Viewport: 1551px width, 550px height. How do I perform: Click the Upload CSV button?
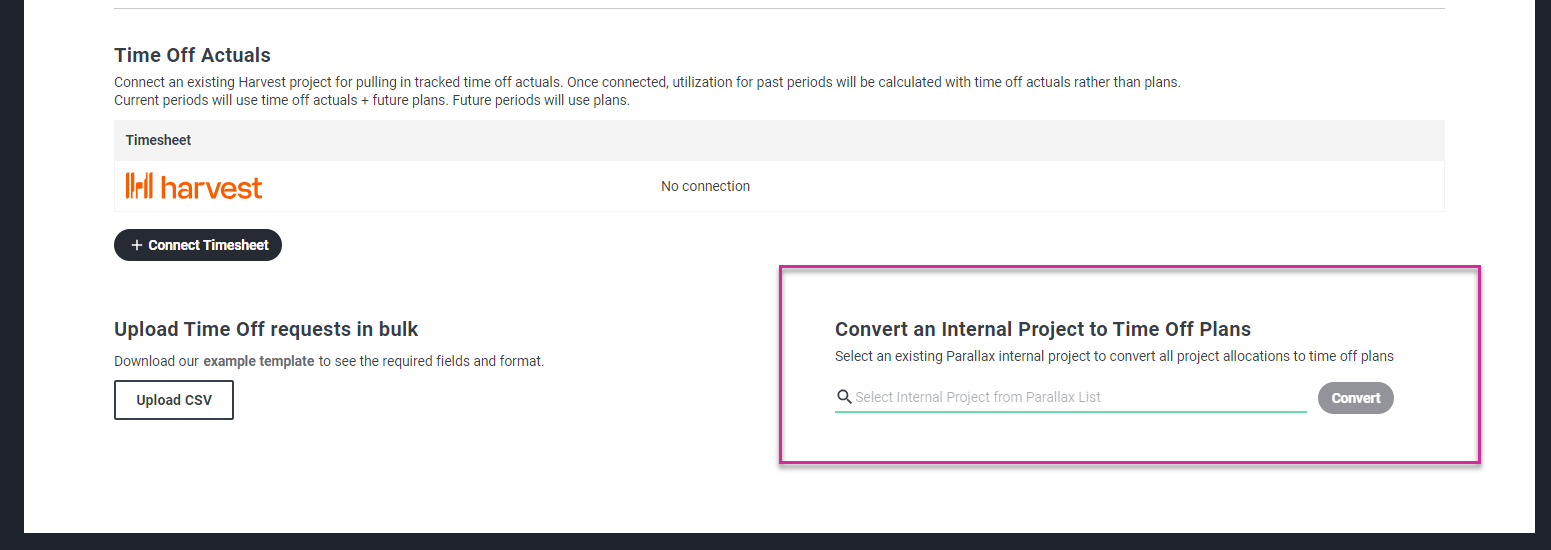pyautogui.click(x=174, y=400)
